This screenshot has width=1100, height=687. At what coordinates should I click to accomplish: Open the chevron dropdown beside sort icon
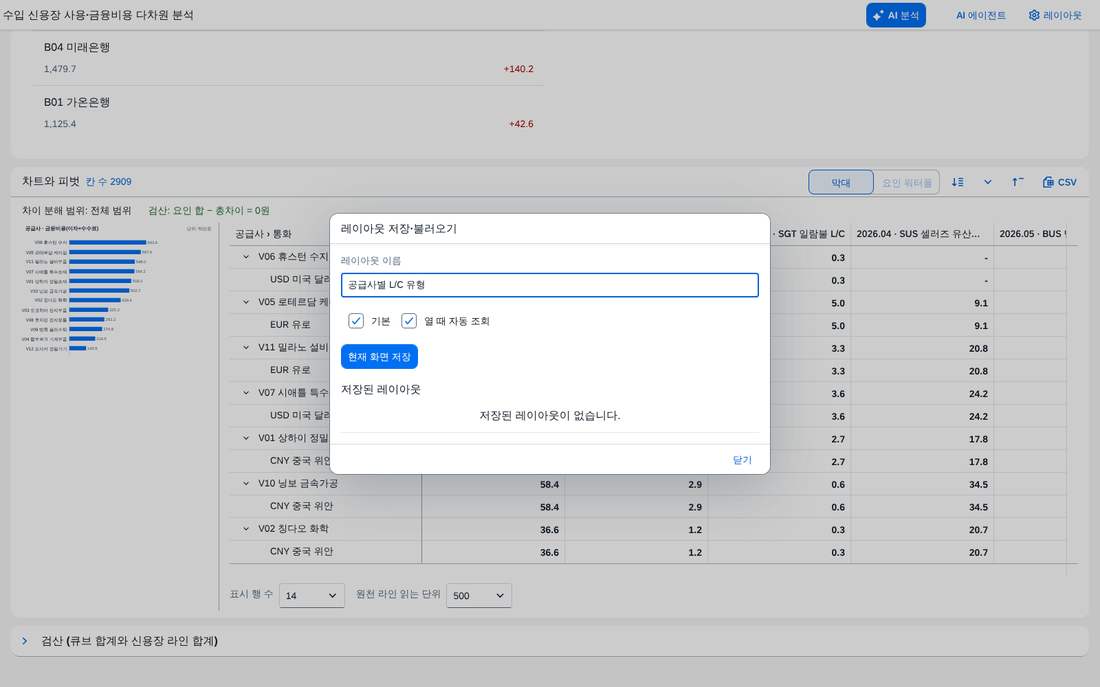point(988,182)
